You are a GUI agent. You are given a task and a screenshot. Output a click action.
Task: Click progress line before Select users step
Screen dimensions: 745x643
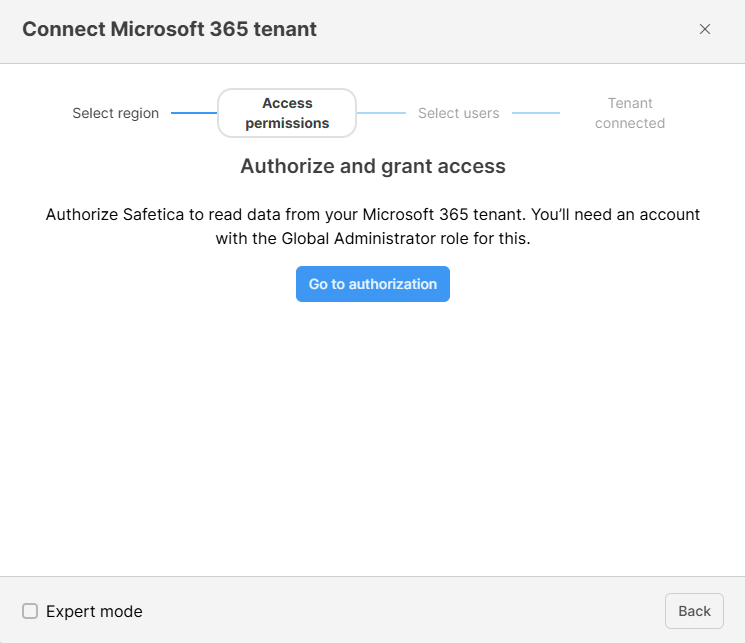click(381, 113)
